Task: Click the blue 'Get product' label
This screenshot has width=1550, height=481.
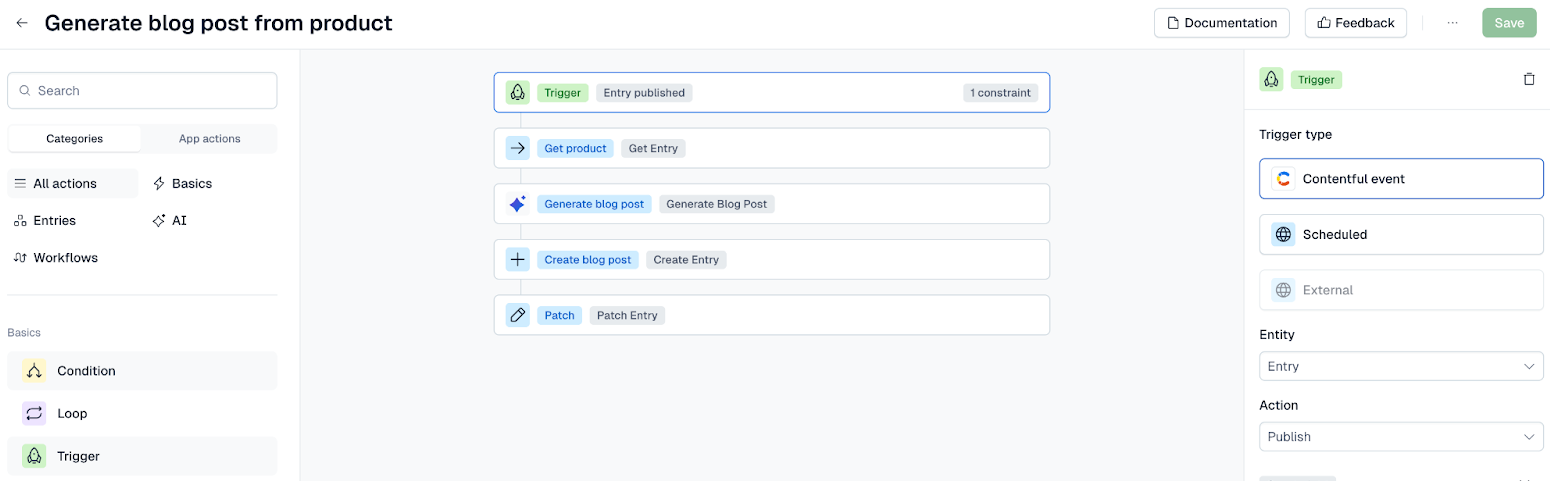Action: [575, 148]
